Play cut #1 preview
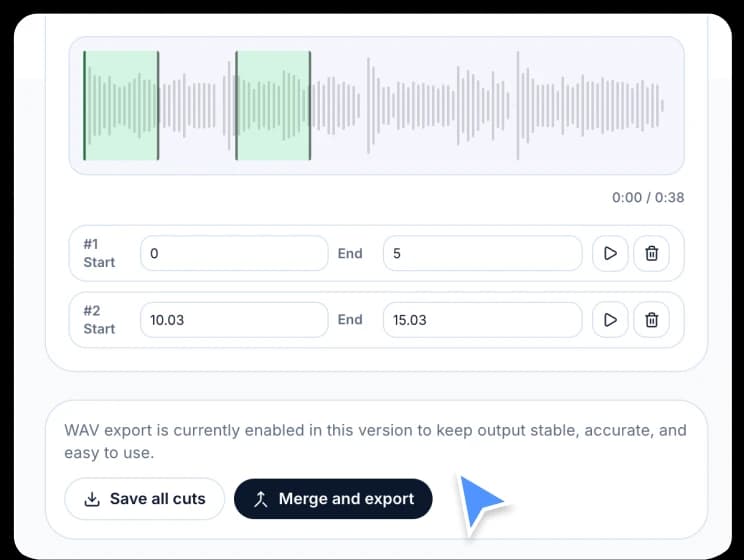Viewport: 744px width, 560px height. click(610, 254)
